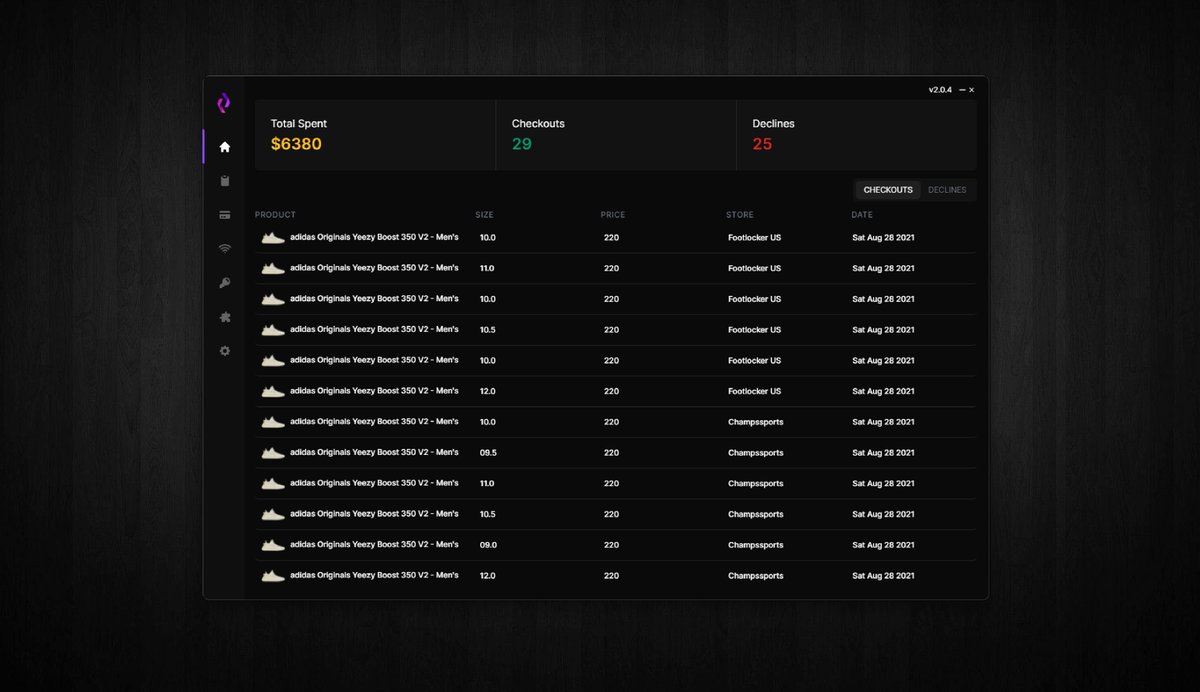Image resolution: width=1200 pixels, height=692 pixels.
Task: Click shoe thumbnail in Champssports size 10.5 row
Action: click(x=273, y=514)
